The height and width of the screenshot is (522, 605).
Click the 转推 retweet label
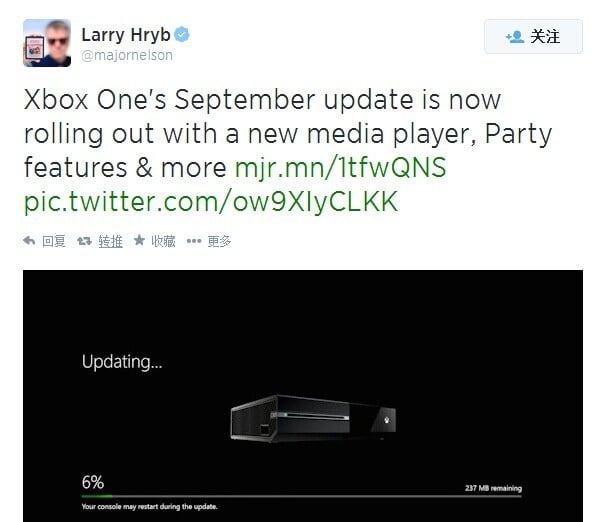[110, 241]
